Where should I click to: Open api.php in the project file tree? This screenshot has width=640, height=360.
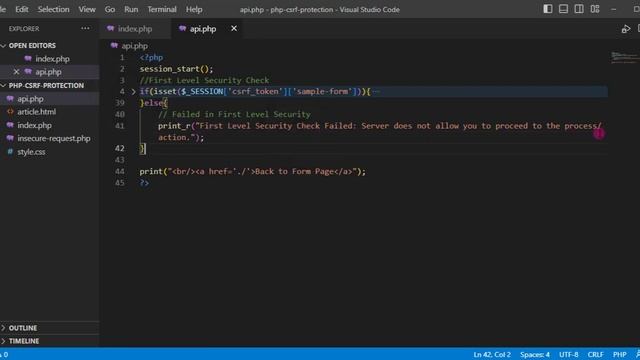click(30, 99)
